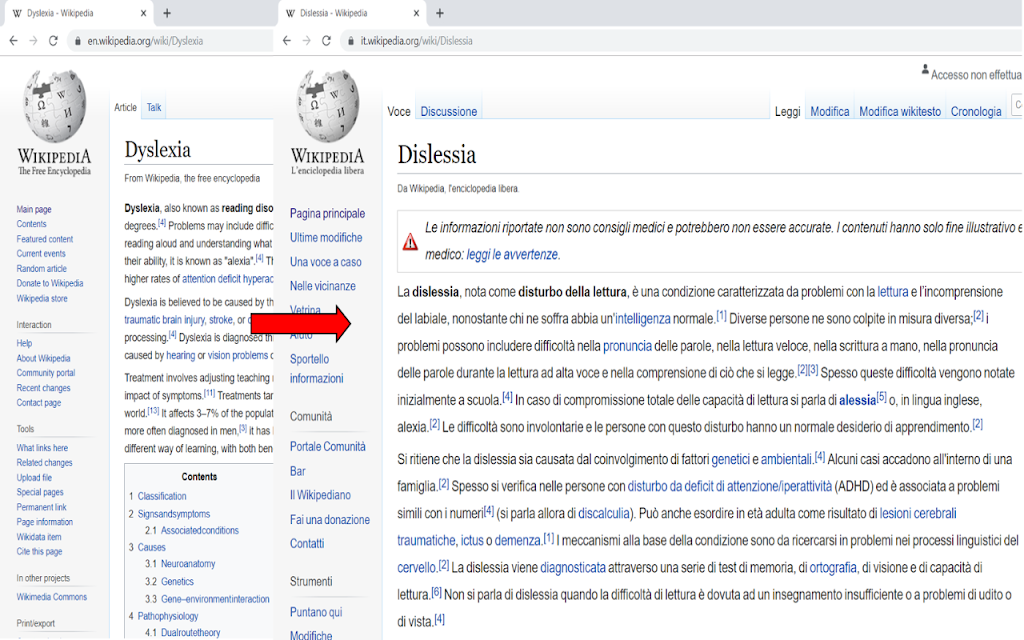
Task: Open intelligenza link in Italian article
Action: [643, 319]
